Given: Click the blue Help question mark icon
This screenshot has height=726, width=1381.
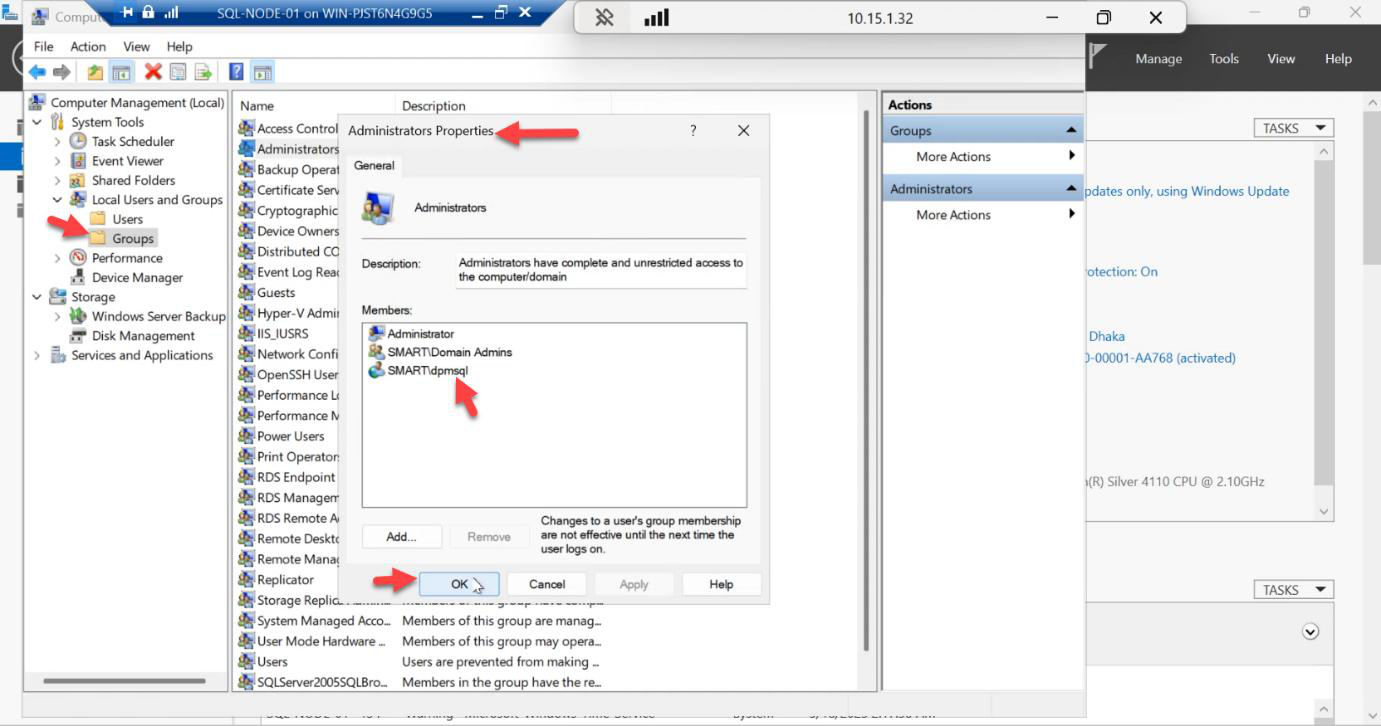Looking at the screenshot, I should (237, 72).
